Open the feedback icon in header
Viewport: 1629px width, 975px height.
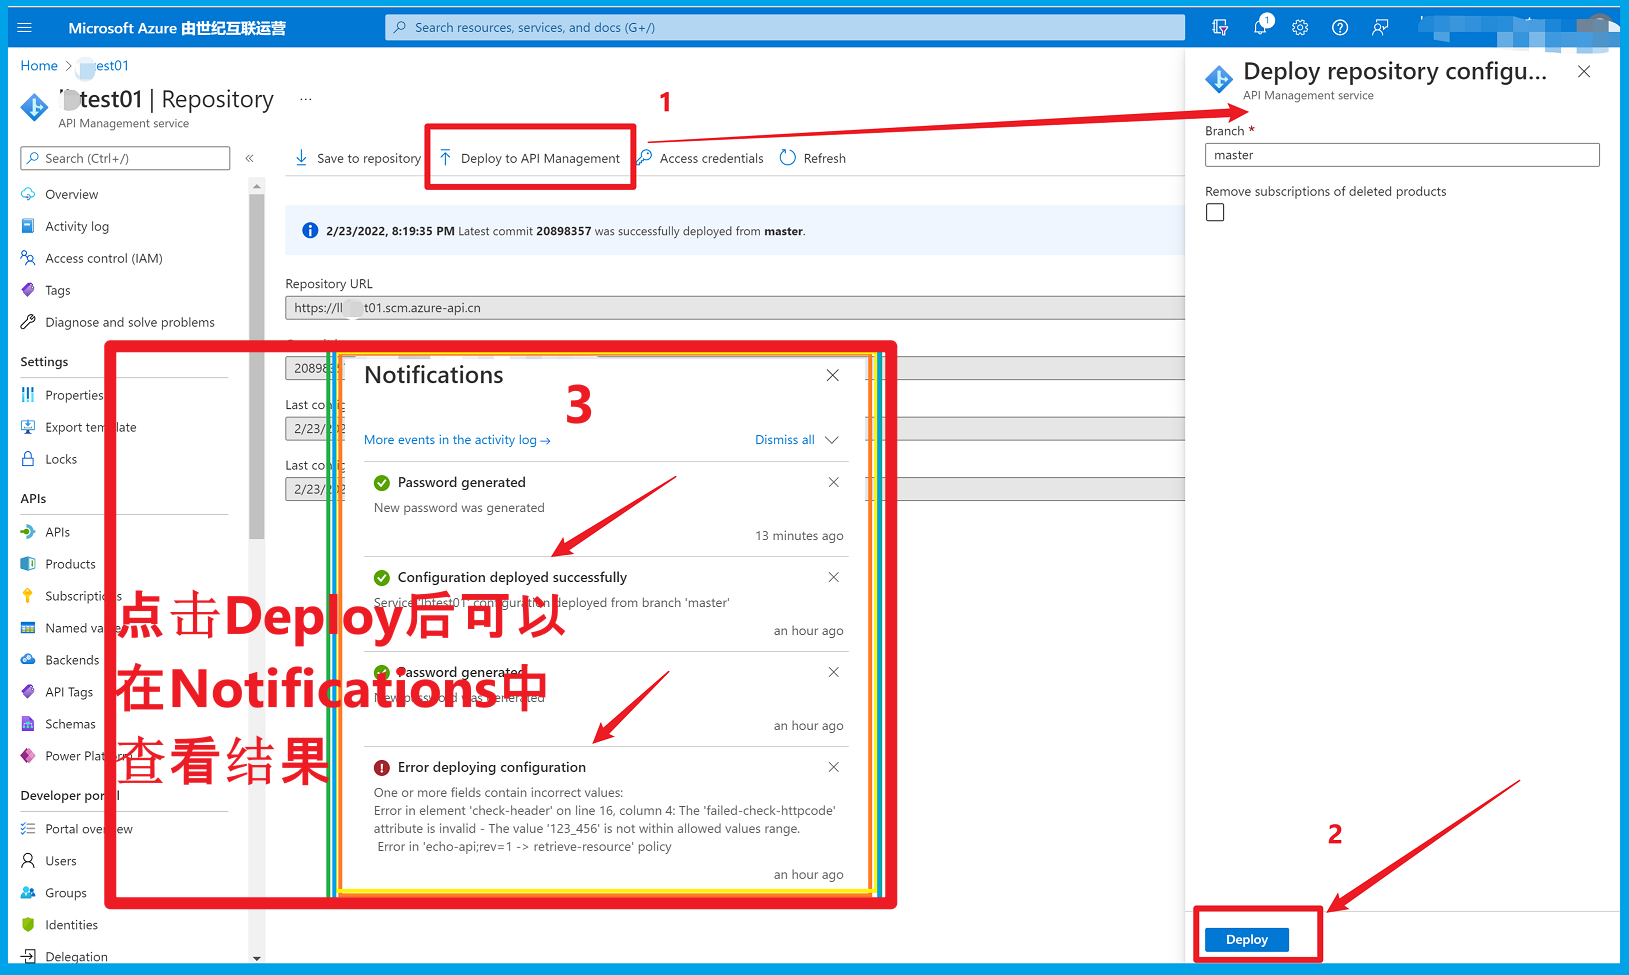tap(1380, 28)
